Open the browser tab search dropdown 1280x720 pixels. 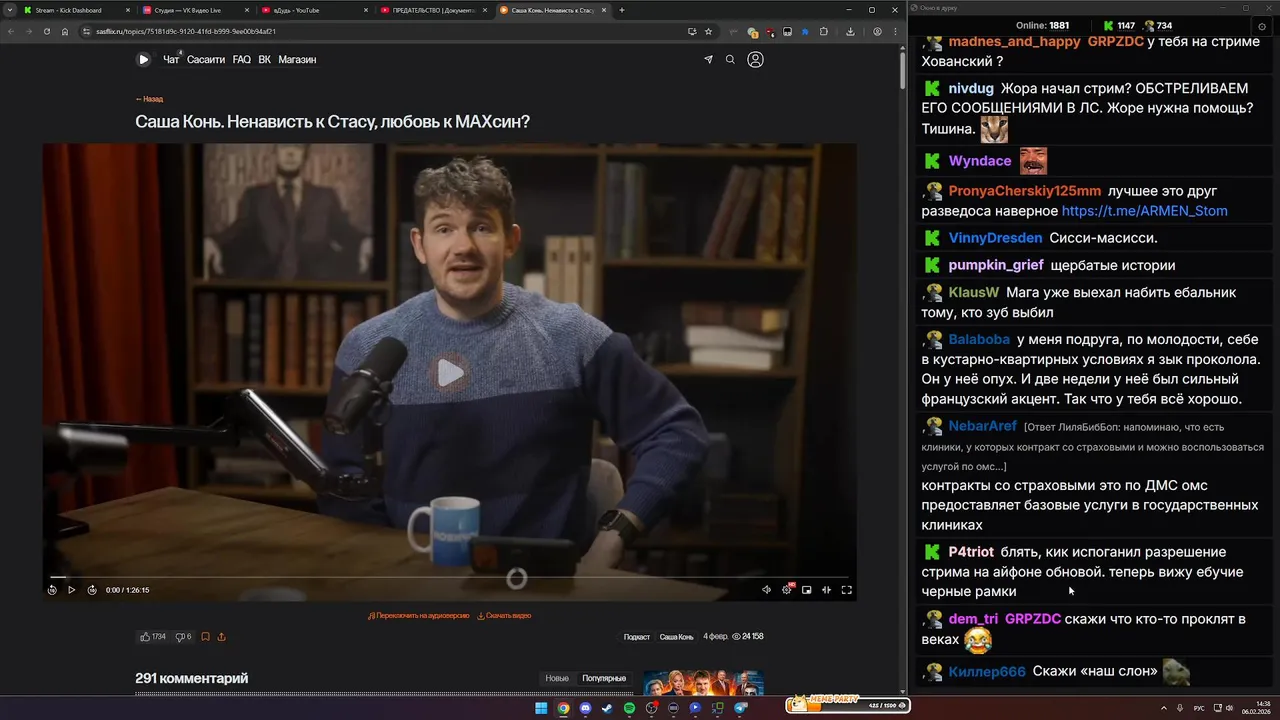(9, 10)
